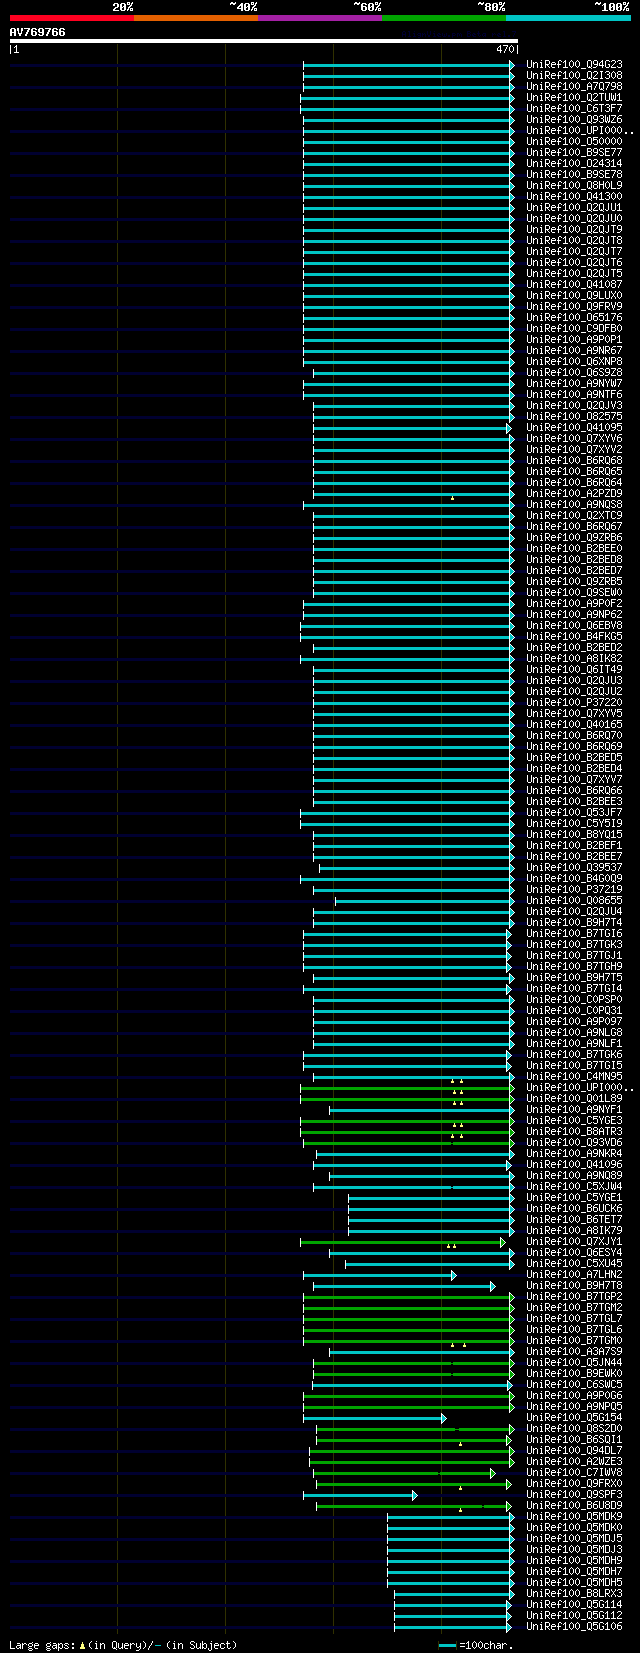640x1653 pixels.
Task: Click the =100char. scale legend
Action: [x=476, y=1645]
